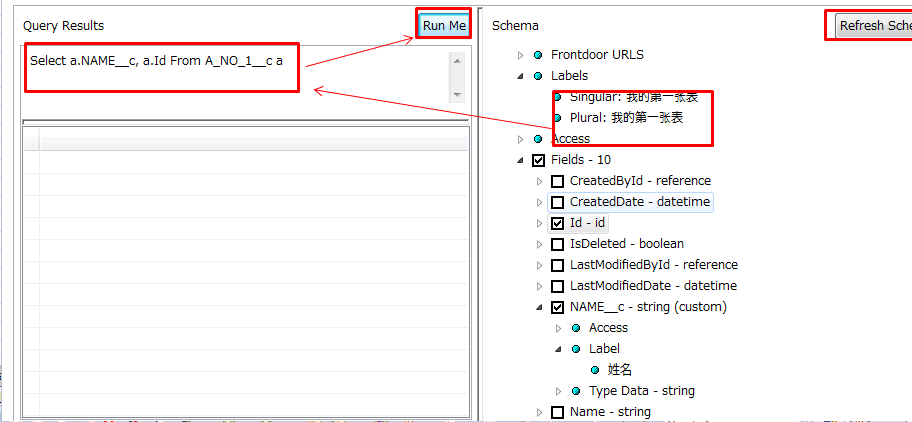This screenshot has width=912, height=422.
Task: Click the Frontdoor URLS bullet icon
Action: [538, 55]
